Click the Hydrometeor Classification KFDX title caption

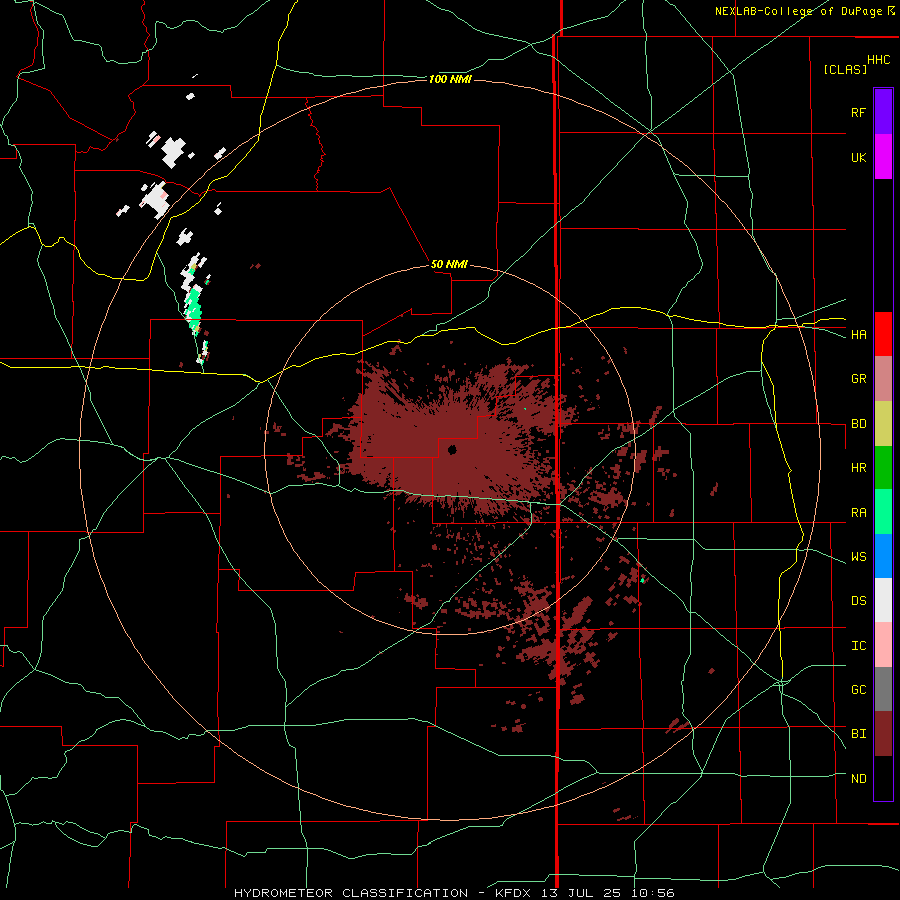click(454, 893)
